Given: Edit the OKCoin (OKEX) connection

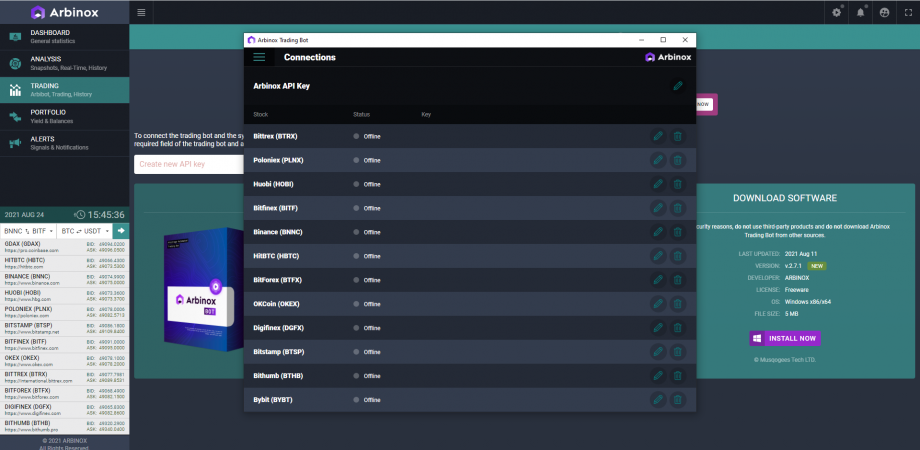Looking at the screenshot, I should pyautogui.click(x=658, y=304).
